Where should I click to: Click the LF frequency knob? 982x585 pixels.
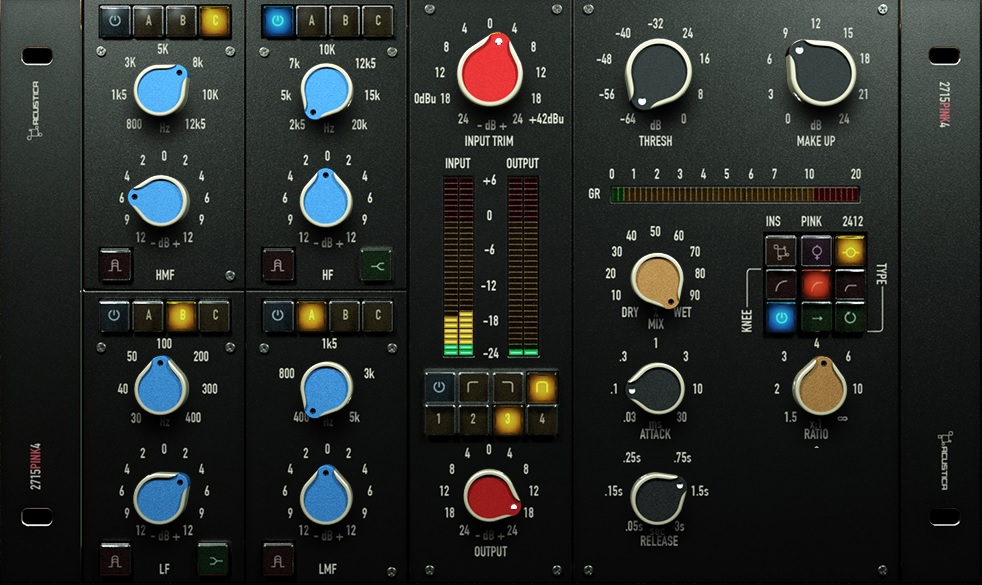tap(161, 386)
